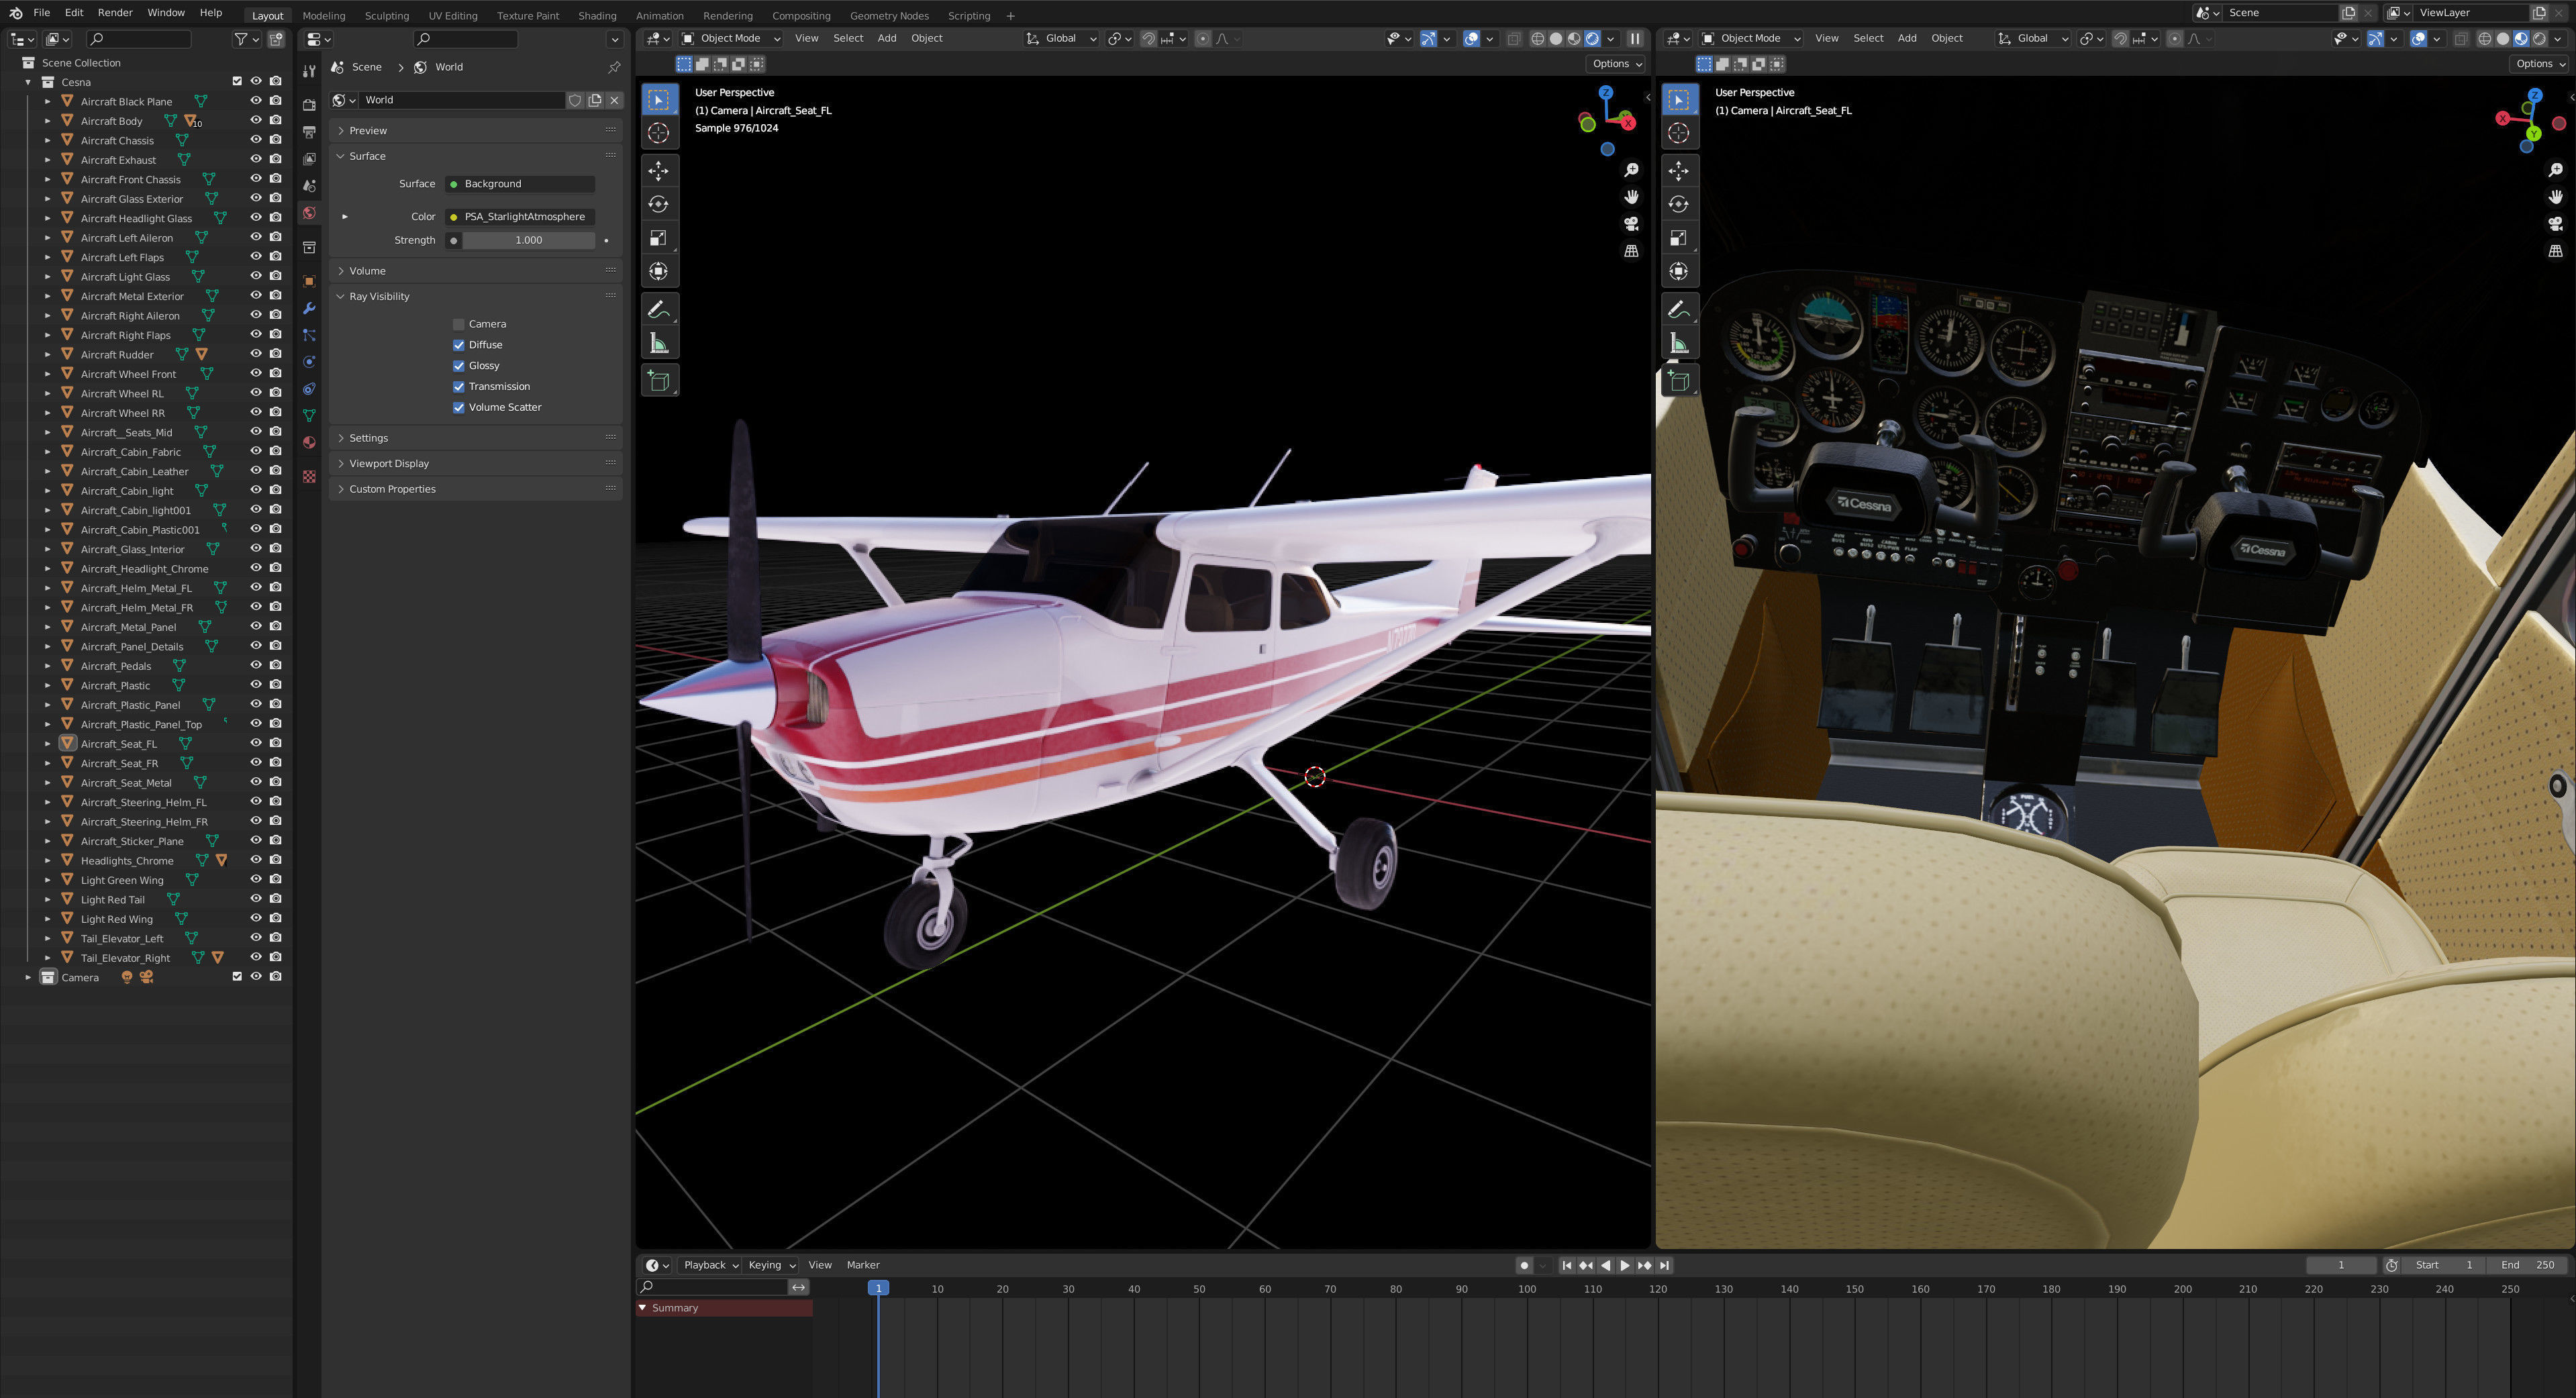This screenshot has height=1398, width=2576.
Task: Select the Move tool in left viewport
Action: click(x=658, y=170)
